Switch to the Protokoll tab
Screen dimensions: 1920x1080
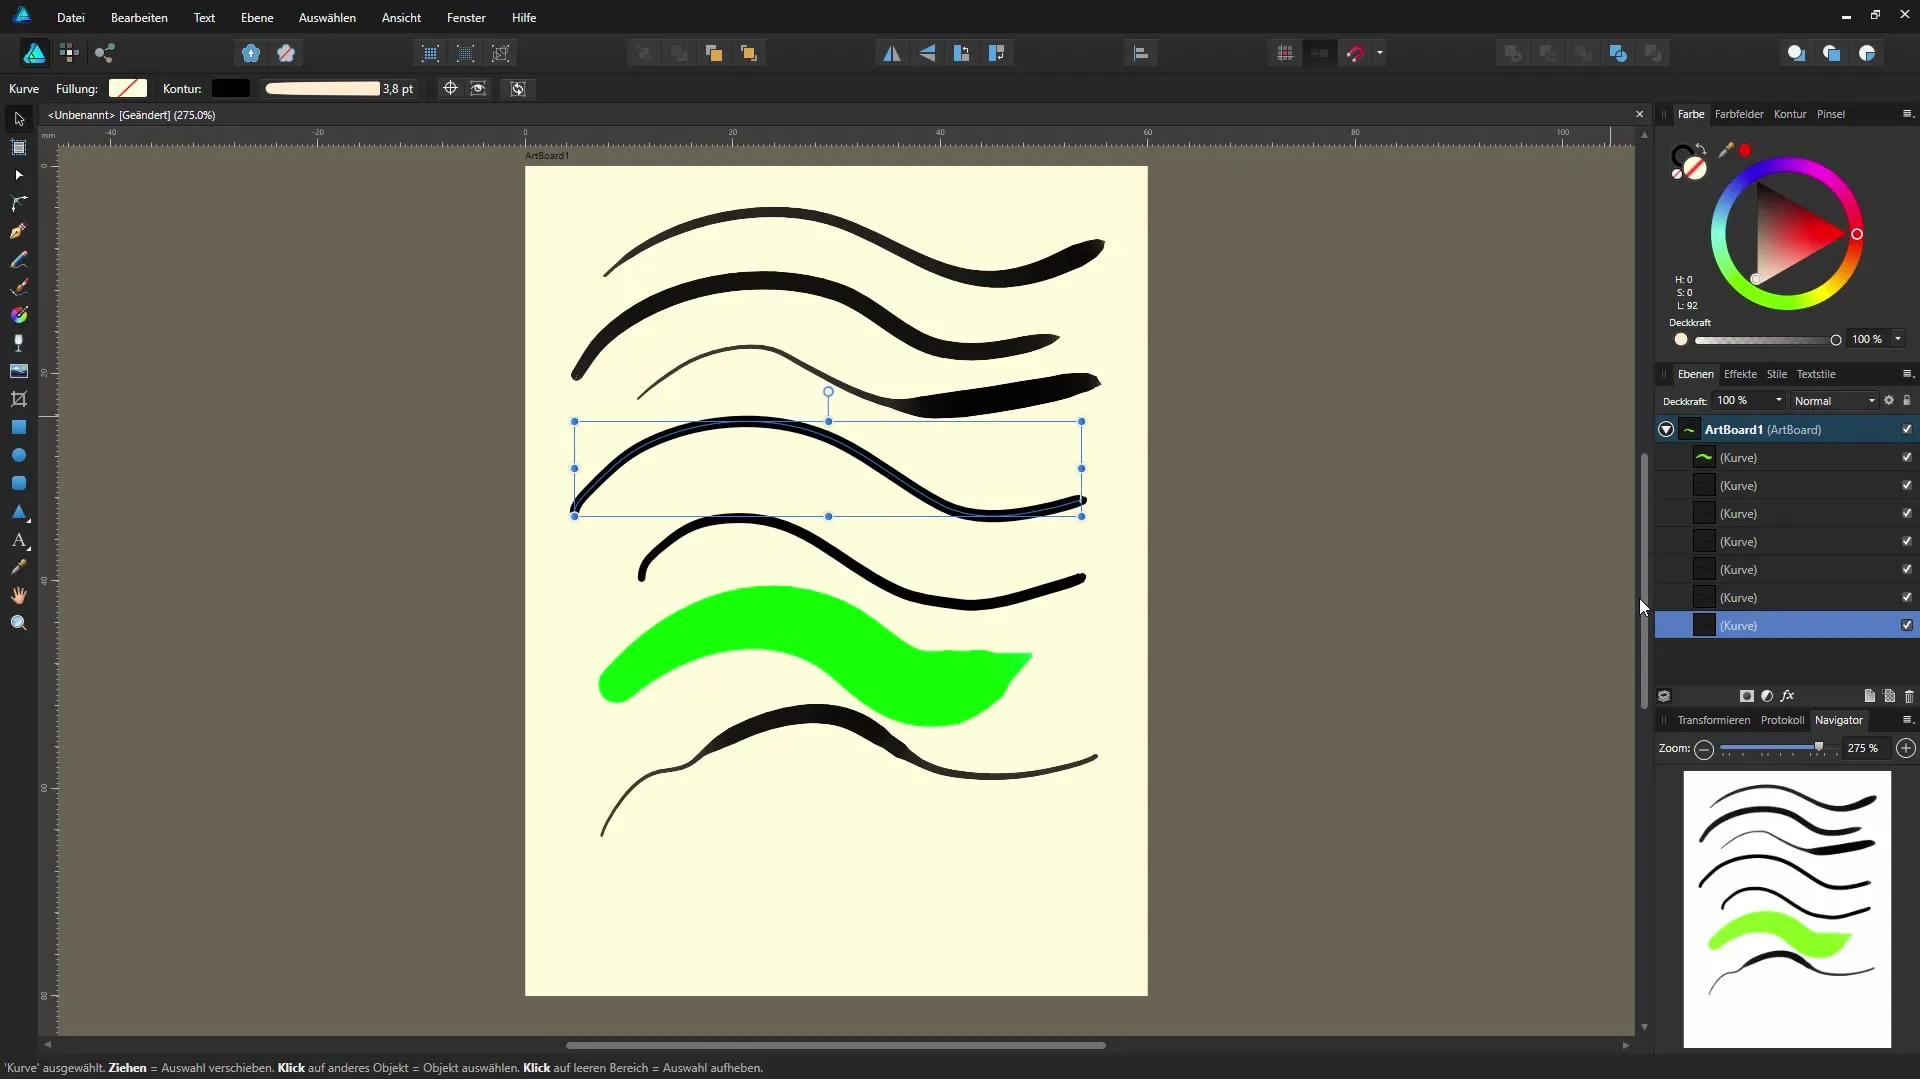coord(1782,720)
